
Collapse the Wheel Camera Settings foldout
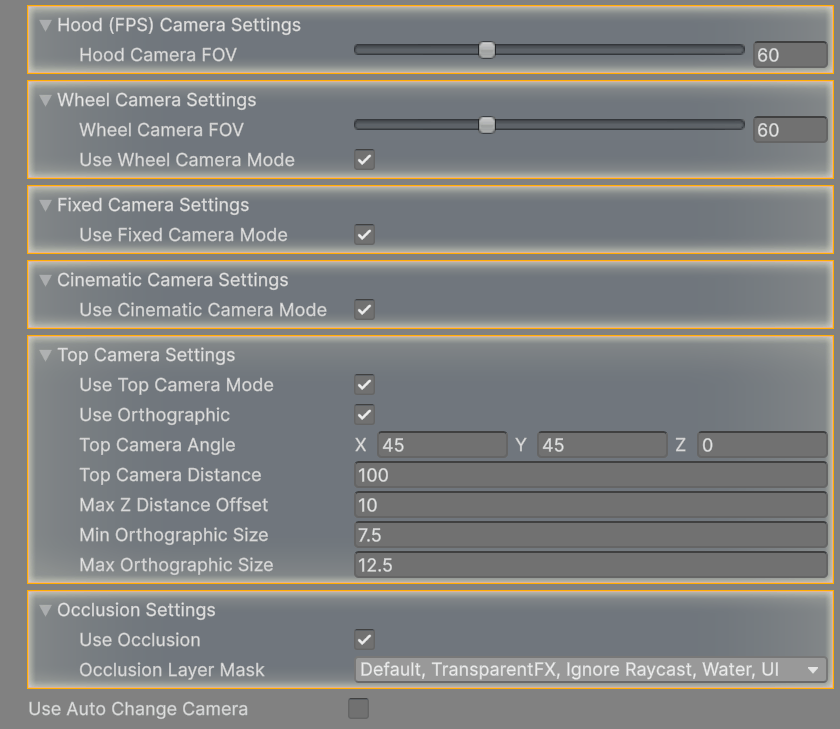tap(46, 100)
